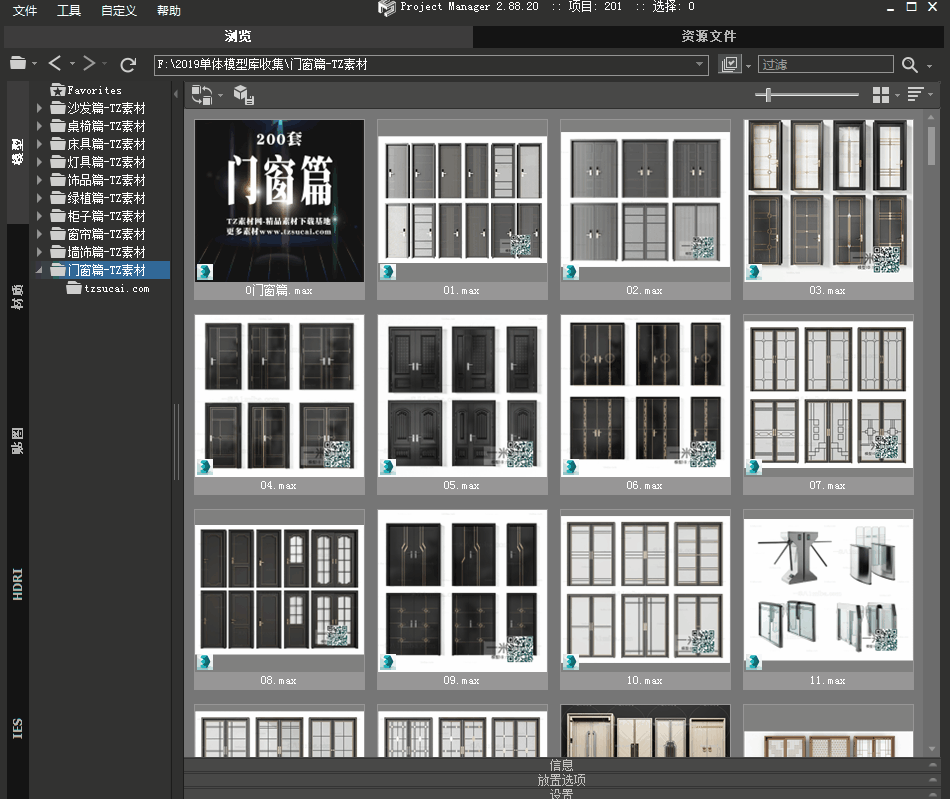Open the 自定义 menu
The image size is (950, 799).
coord(119,11)
